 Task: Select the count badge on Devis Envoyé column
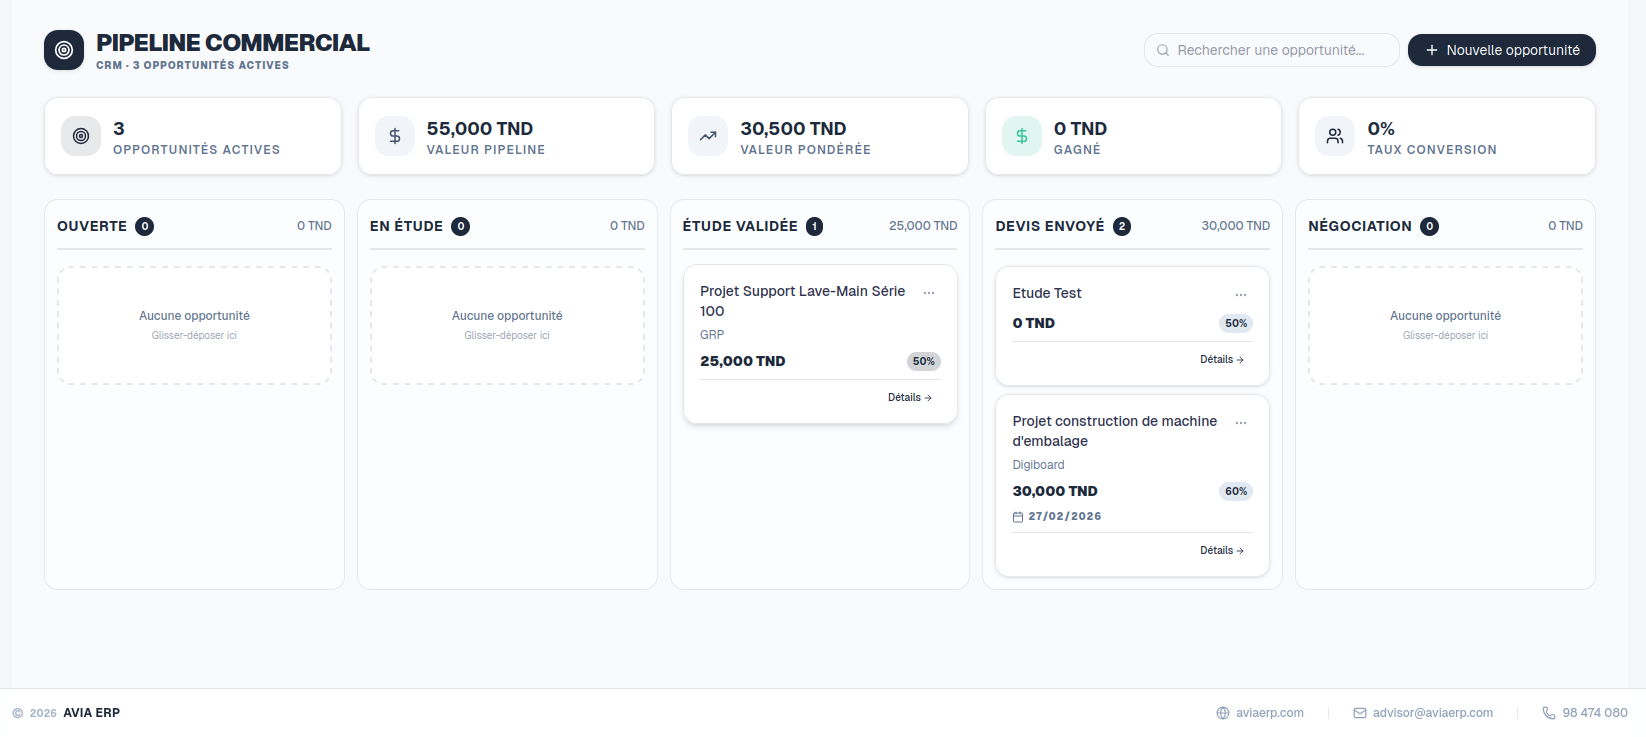tap(1122, 226)
